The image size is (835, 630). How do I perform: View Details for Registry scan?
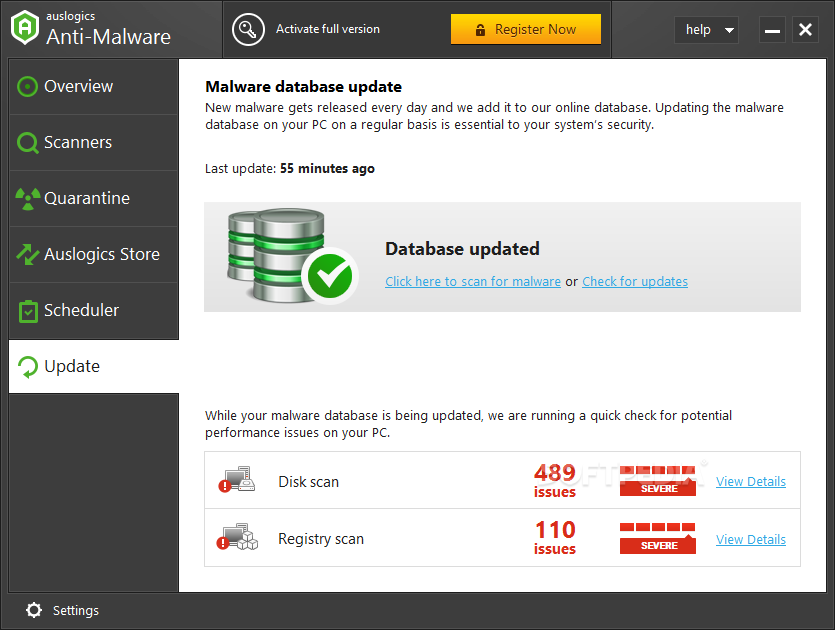751,539
